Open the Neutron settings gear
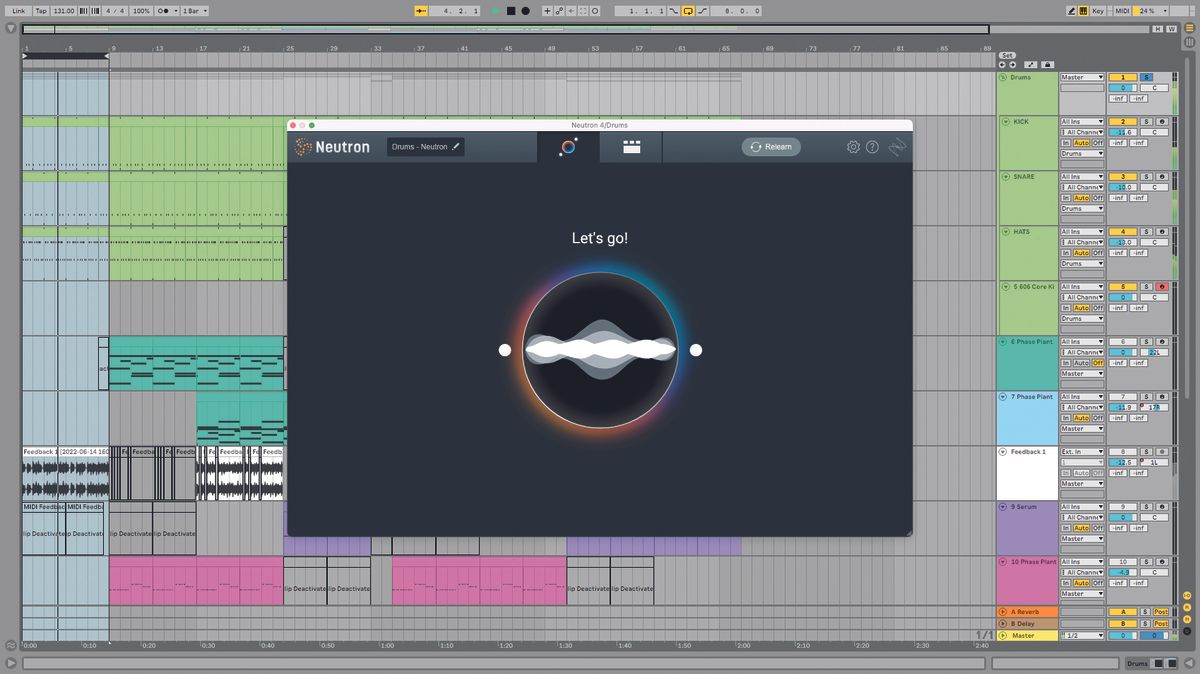This screenshot has height=674, width=1200. coord(852,146)
